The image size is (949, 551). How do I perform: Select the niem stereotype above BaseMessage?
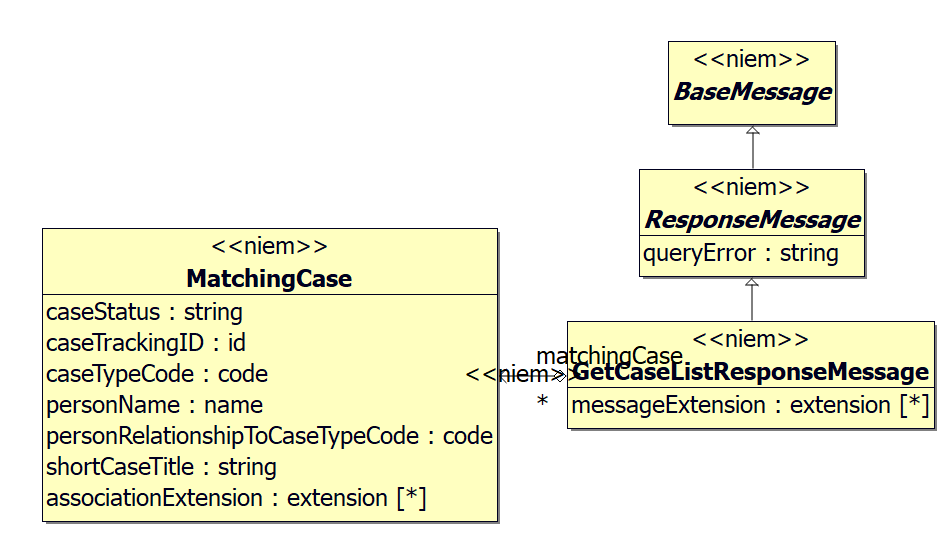click(752, 59)
